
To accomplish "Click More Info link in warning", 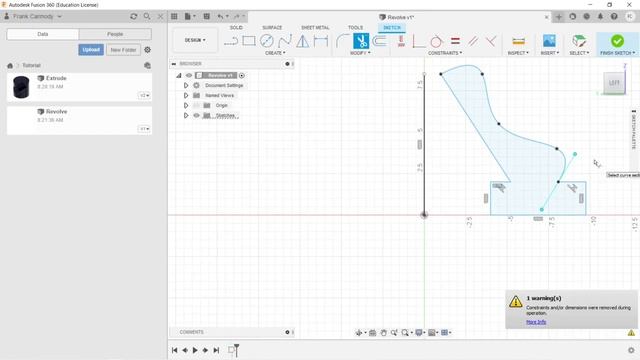I will 536,322.
